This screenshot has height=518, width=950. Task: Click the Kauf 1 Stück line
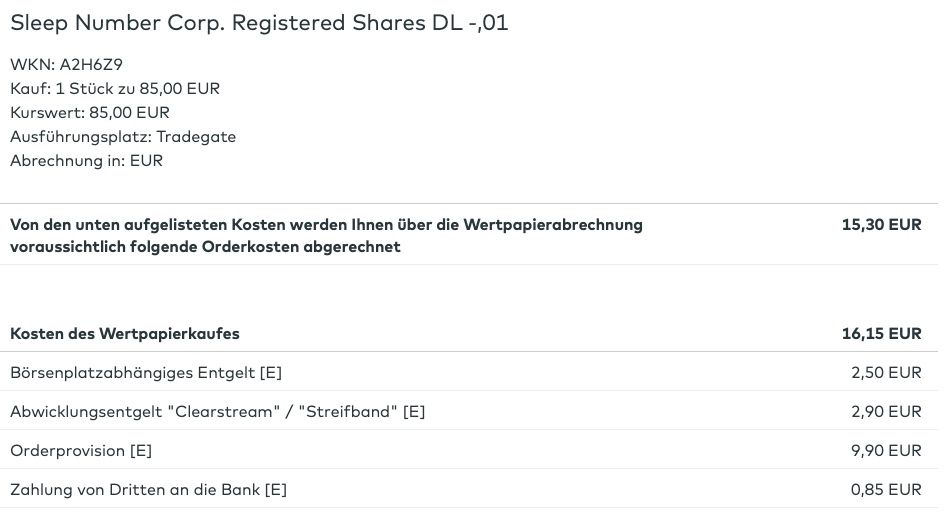coord(115,89)
